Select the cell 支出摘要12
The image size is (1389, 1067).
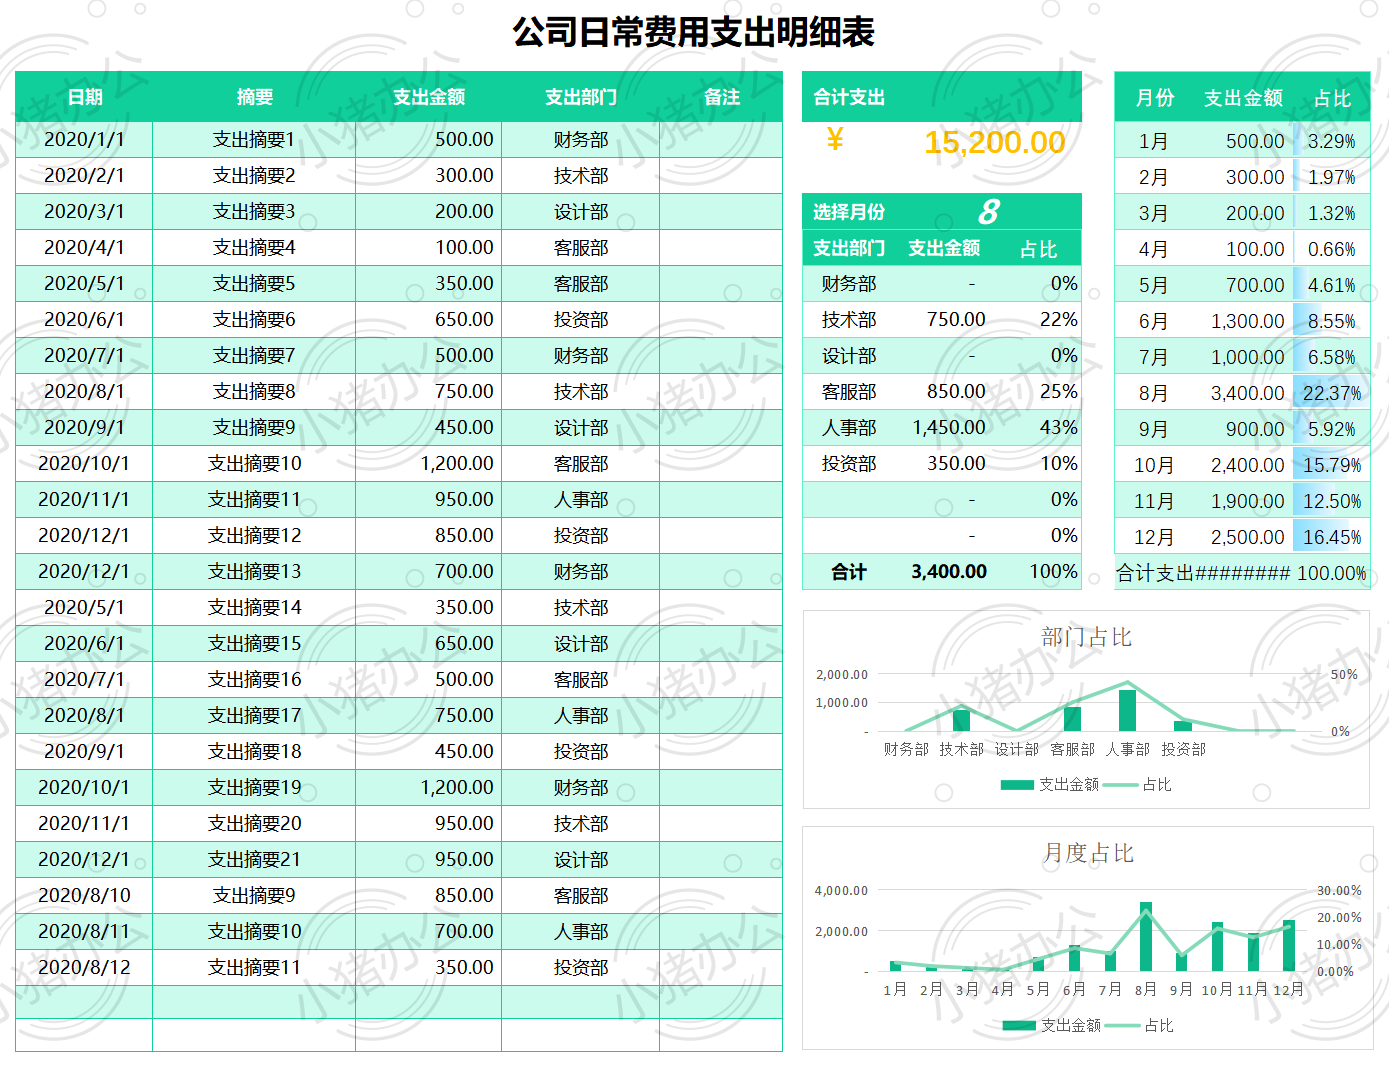click(x=254, y=535)
